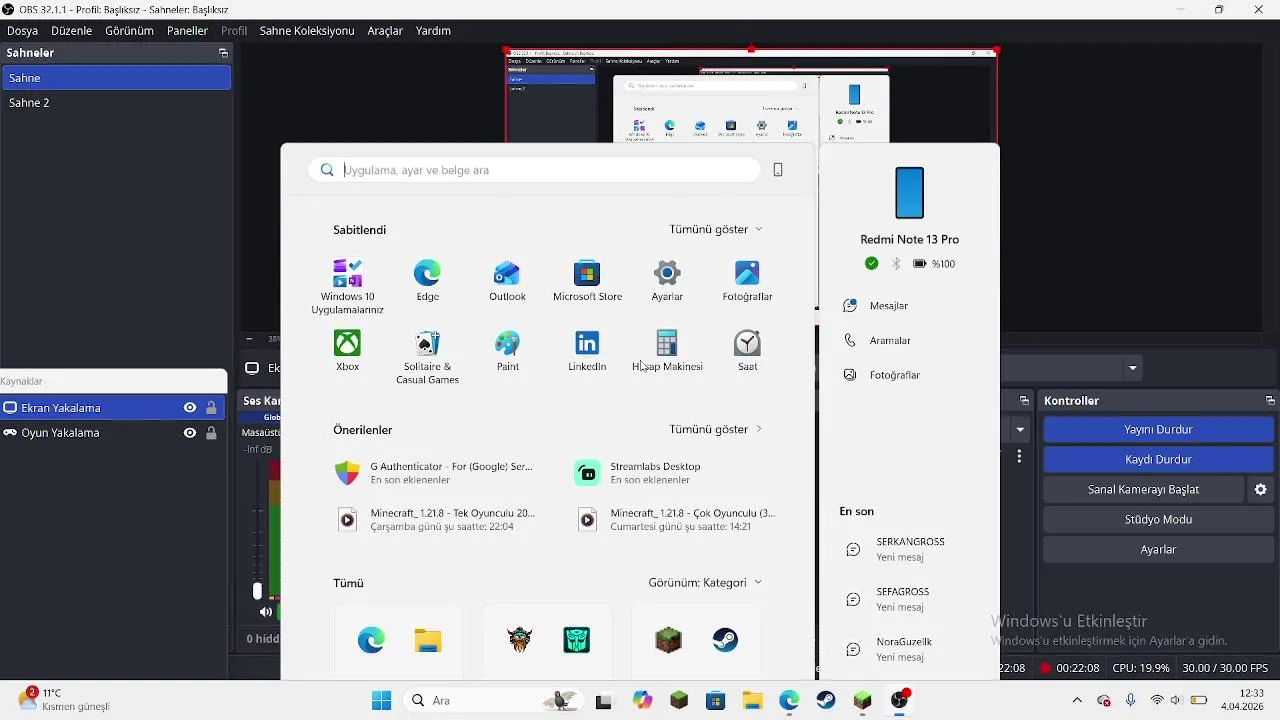The width and height of the screenshot is (1280, 720).
Task: Launch Edge from pinned apps
Action: (x=427, y=280)
